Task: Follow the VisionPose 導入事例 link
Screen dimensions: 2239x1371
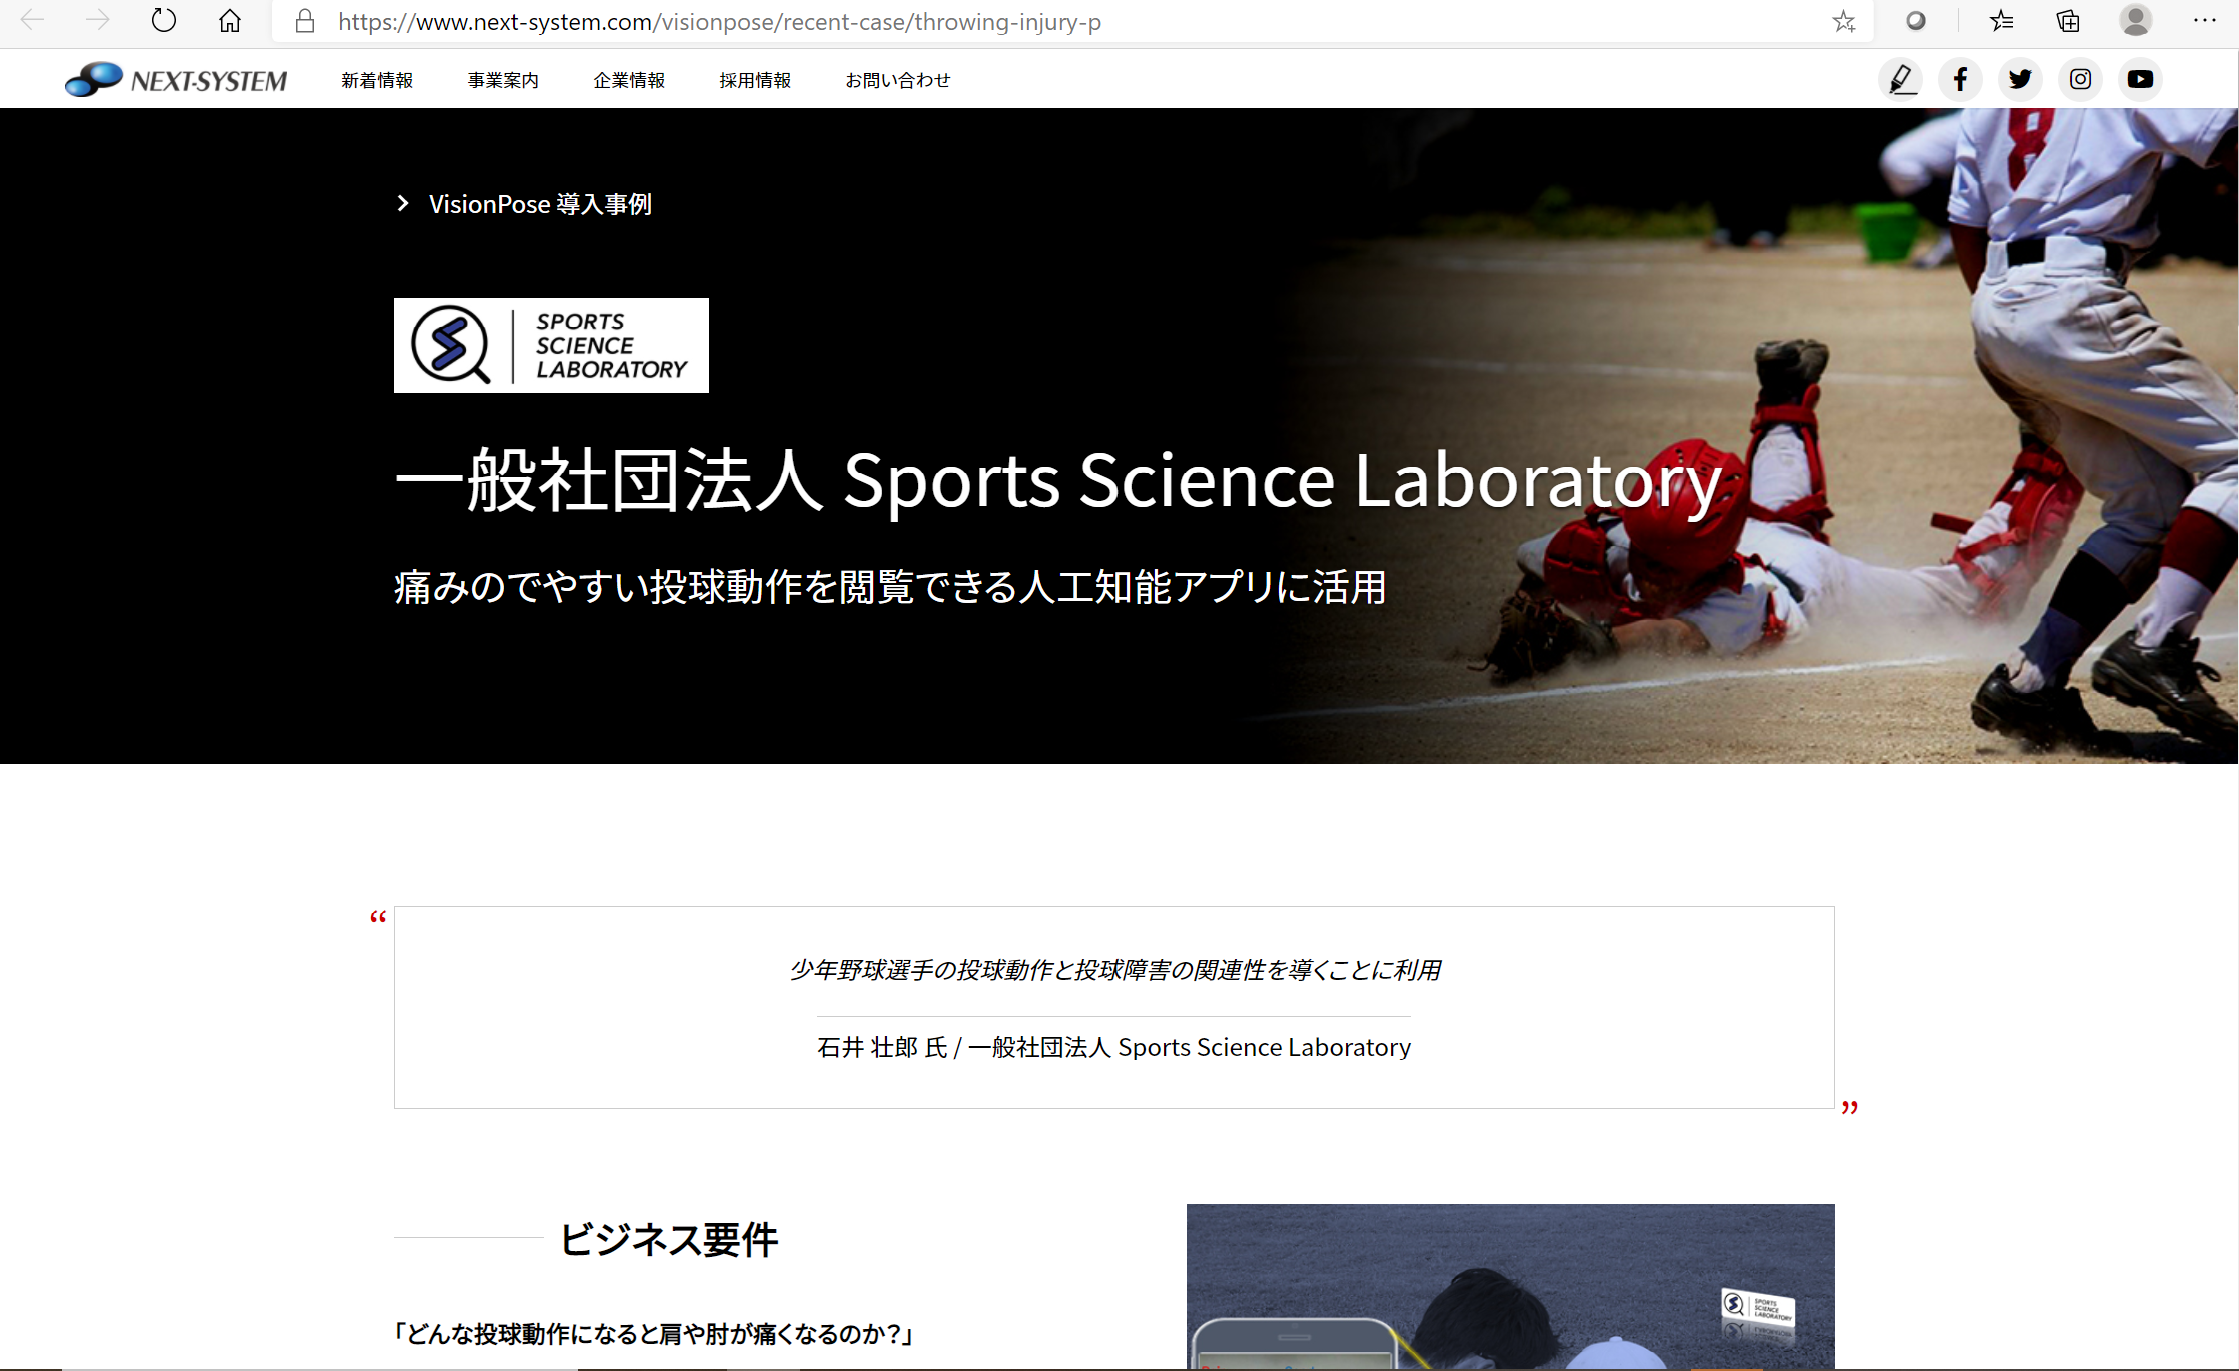Action: (x=540, y=204)
